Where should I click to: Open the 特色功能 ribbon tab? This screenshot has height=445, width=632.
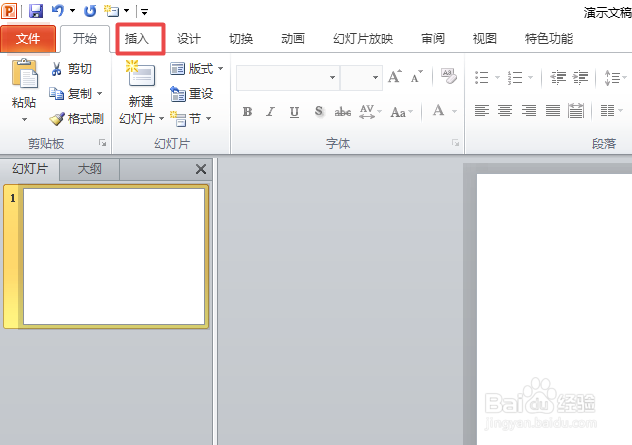[x=549, y=39]
